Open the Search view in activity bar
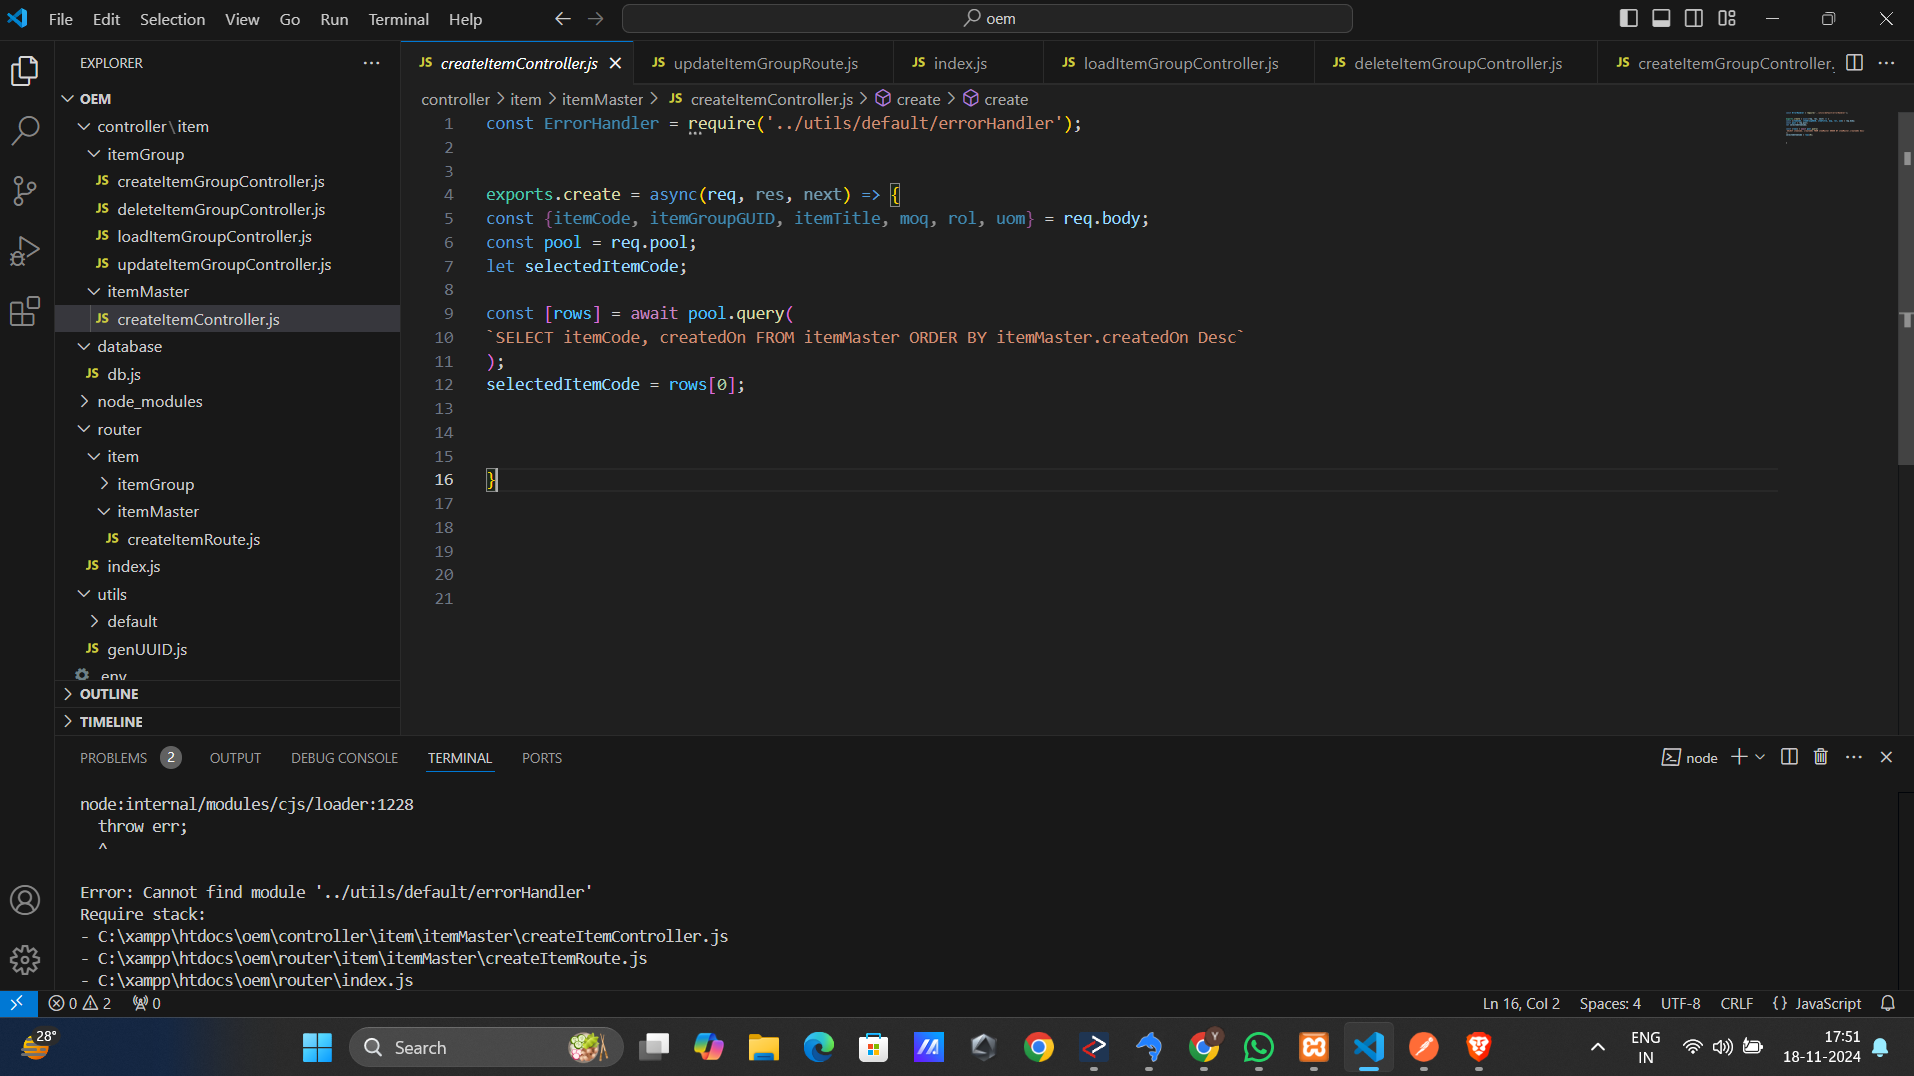Viewport: 1914px width, 1076px height. [25, 130]
